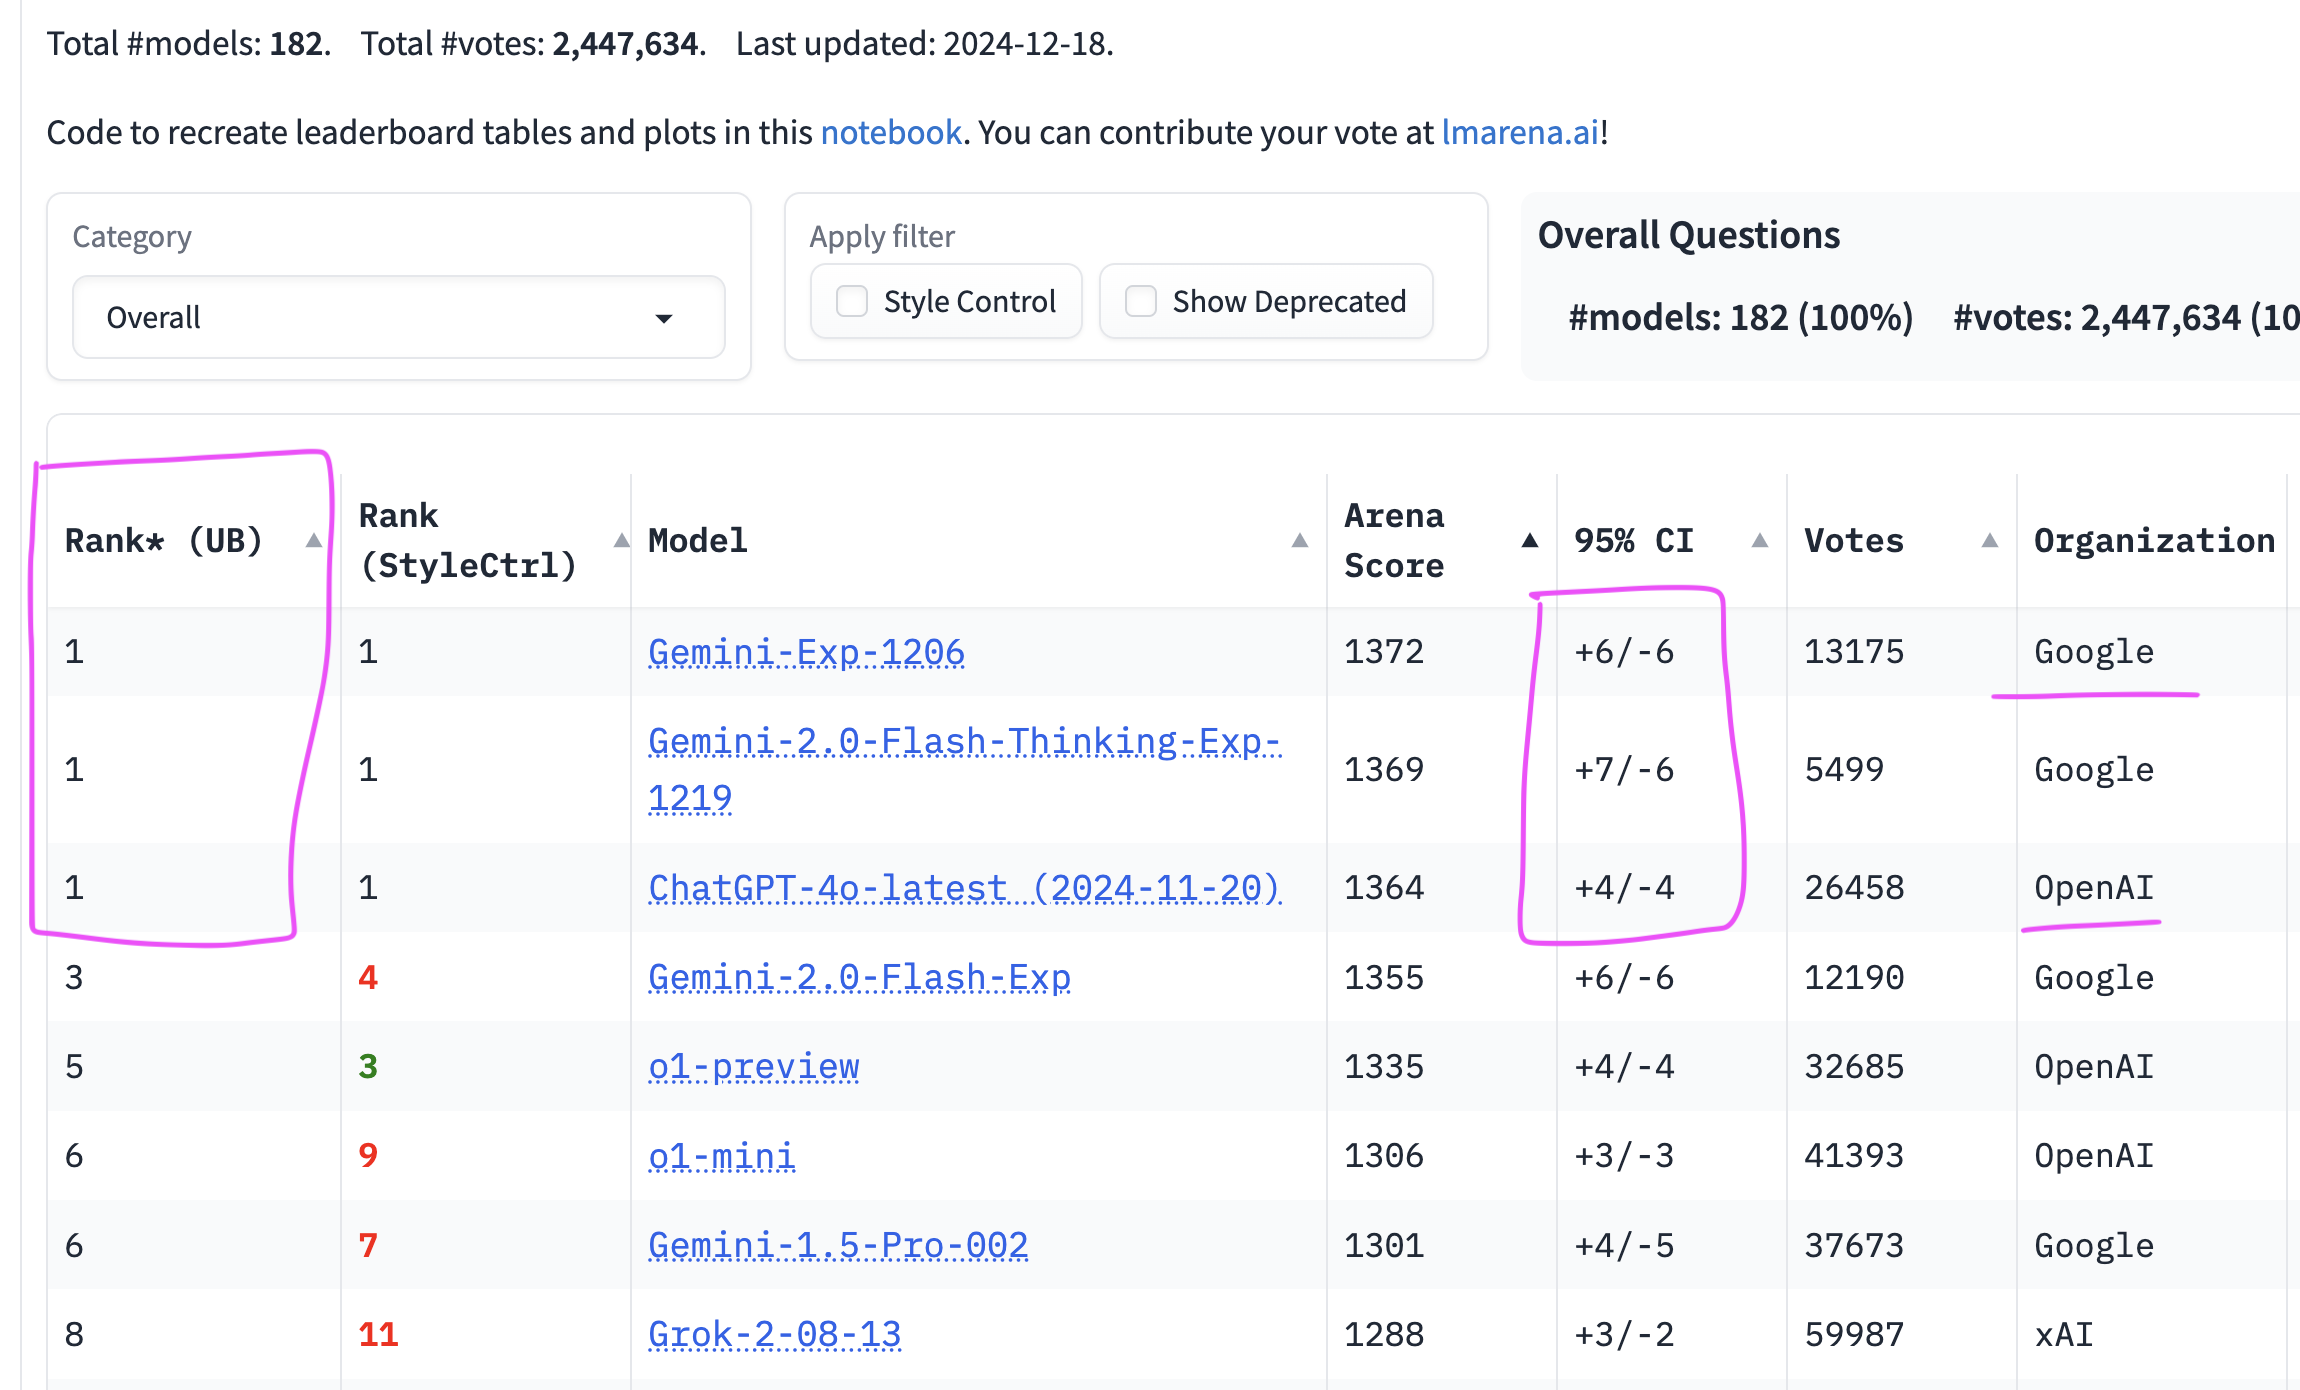The height and width of the screenshot is (1390, 2300).
Task: Select Votes value 59987
Action: 1854,1334
